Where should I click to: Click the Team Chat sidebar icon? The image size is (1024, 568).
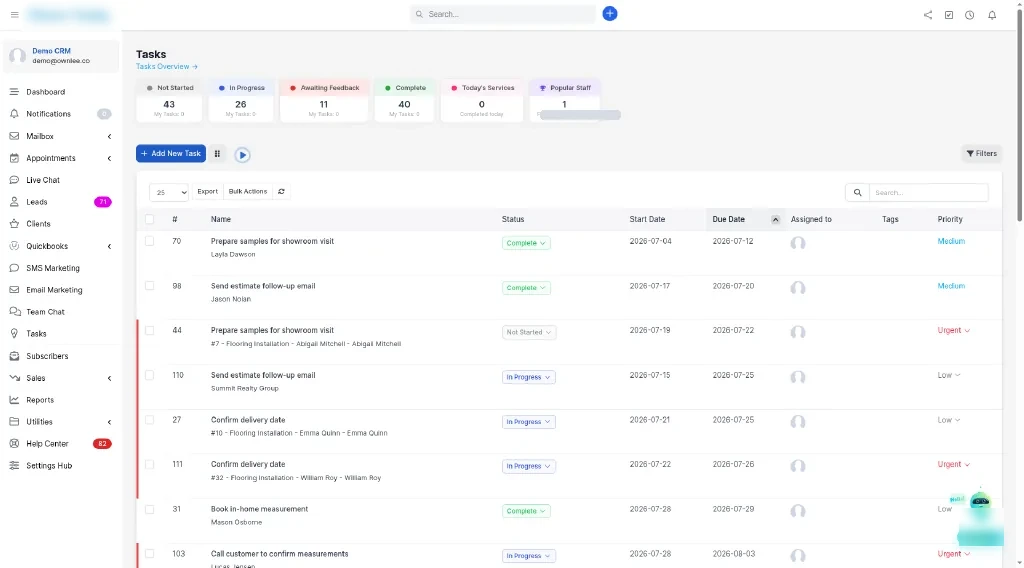14,312
